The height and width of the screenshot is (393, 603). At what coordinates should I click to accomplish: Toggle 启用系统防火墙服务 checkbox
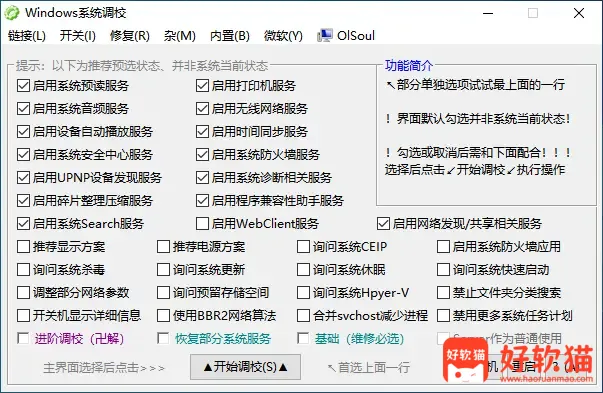click(202, 155)
